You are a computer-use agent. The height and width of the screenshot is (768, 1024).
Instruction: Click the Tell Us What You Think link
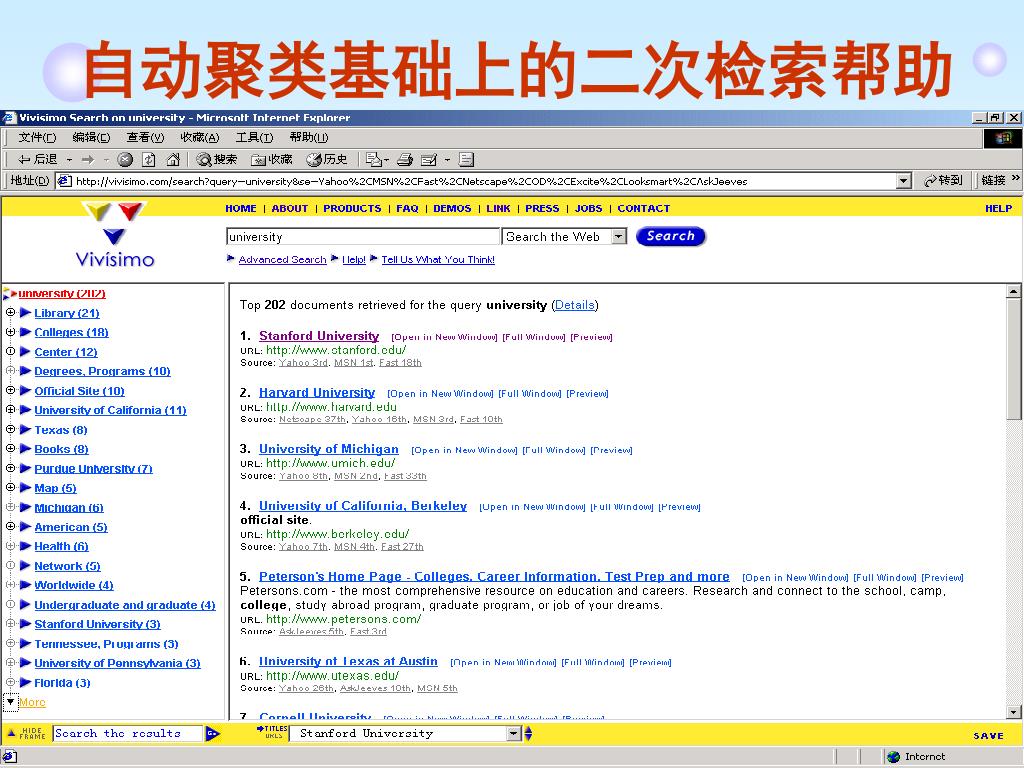tap(438, 259)
